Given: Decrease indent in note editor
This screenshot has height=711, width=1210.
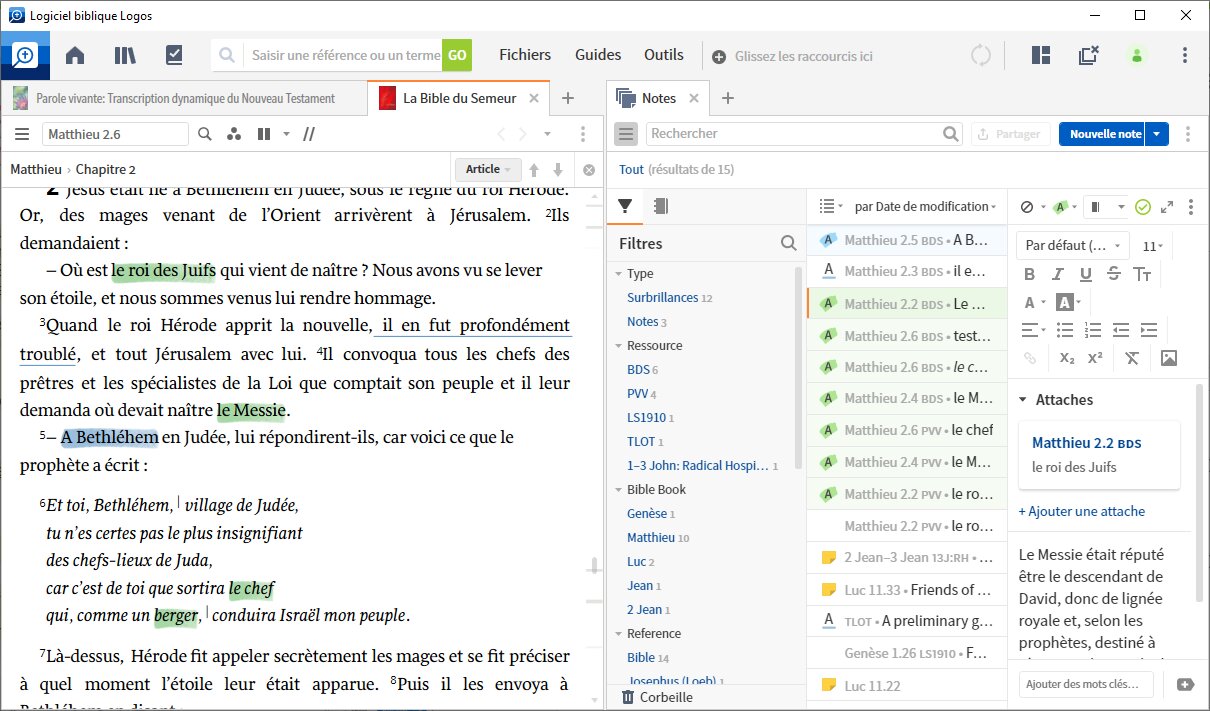Looking at the screenshot, I should click(1121, 330).
